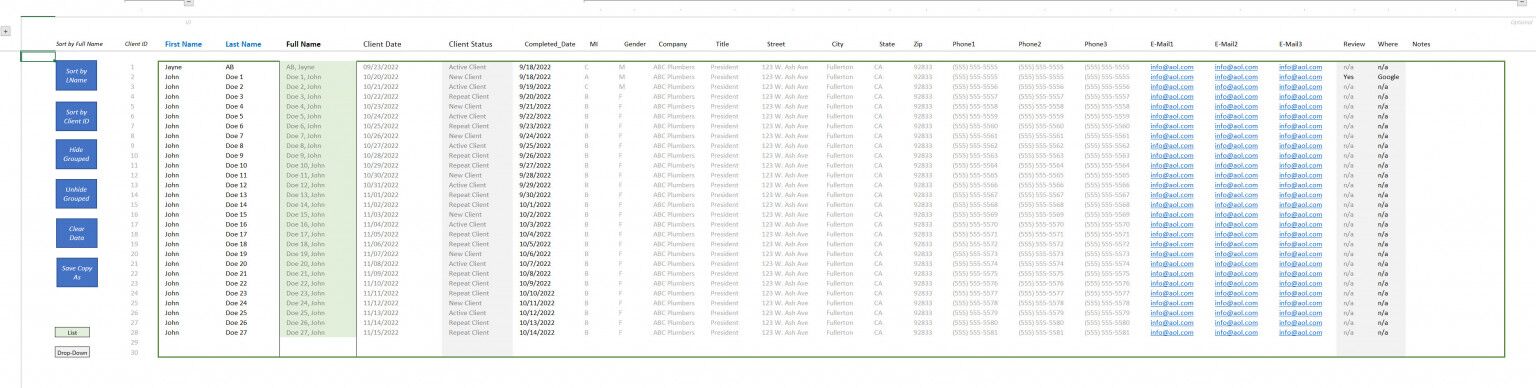Screen dimensions: 1536x388
Task: Click the Hide Grouped button
Action: pyautogui.click(x=76, y=153)
